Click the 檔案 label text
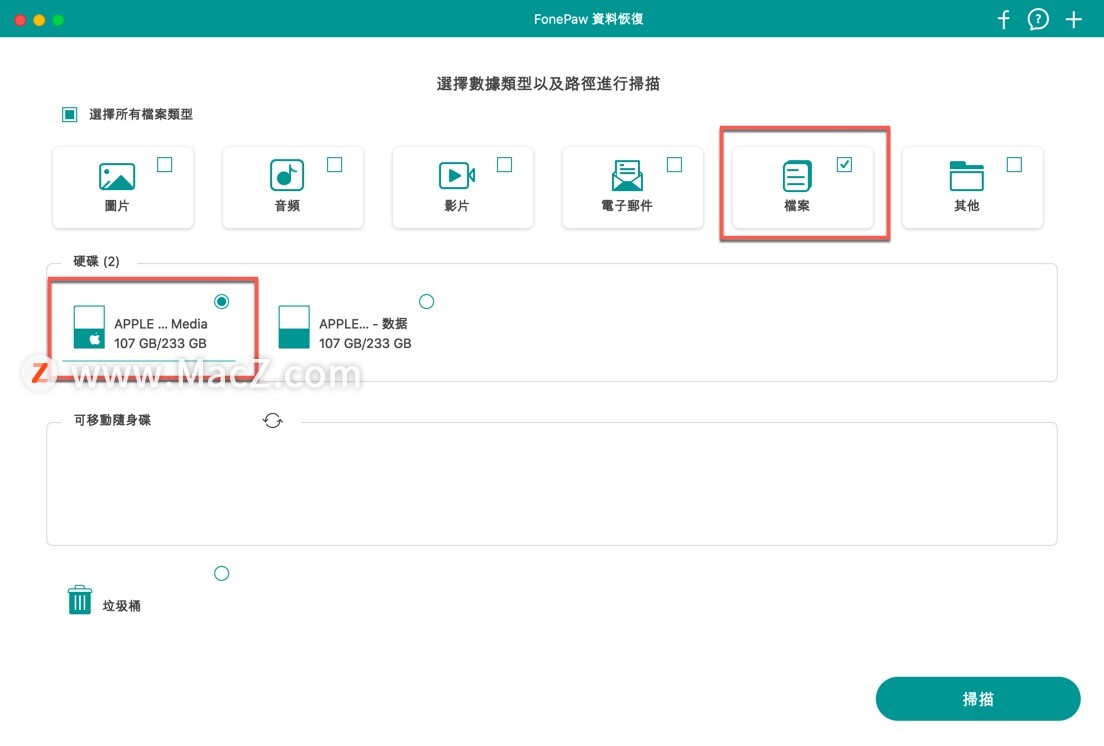Screen dimensions: 1104x746 pos(797,206)
